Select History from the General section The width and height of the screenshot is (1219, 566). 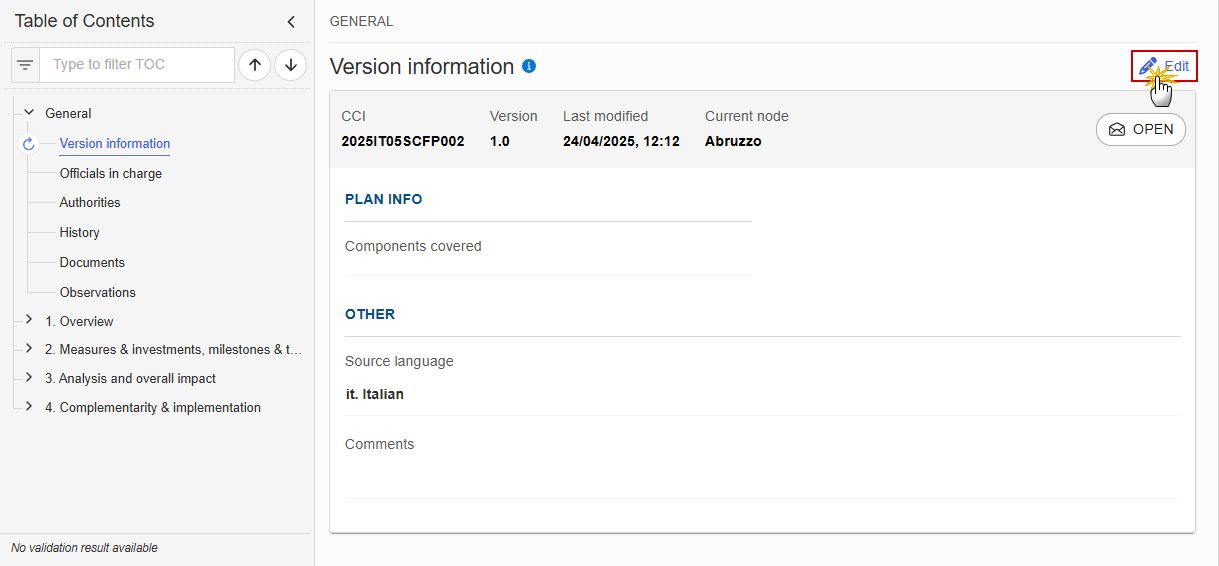pos(80,232)
